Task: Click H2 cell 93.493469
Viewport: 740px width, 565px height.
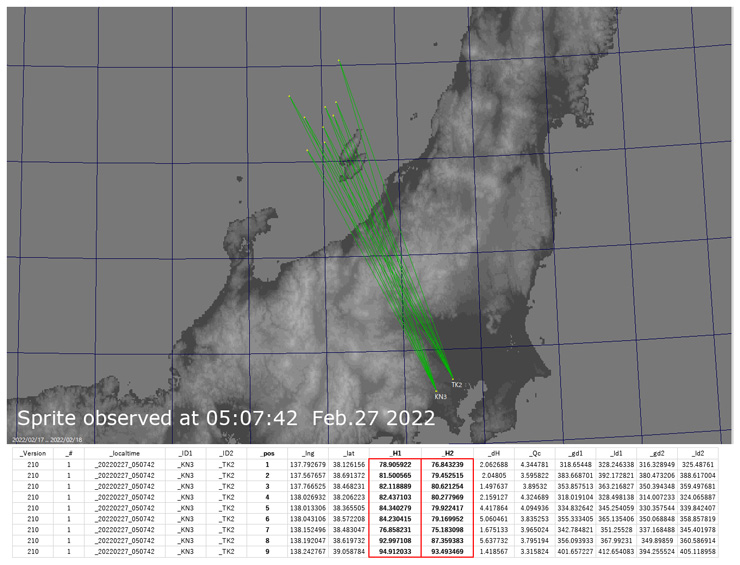Action: (x=447, y=552)
